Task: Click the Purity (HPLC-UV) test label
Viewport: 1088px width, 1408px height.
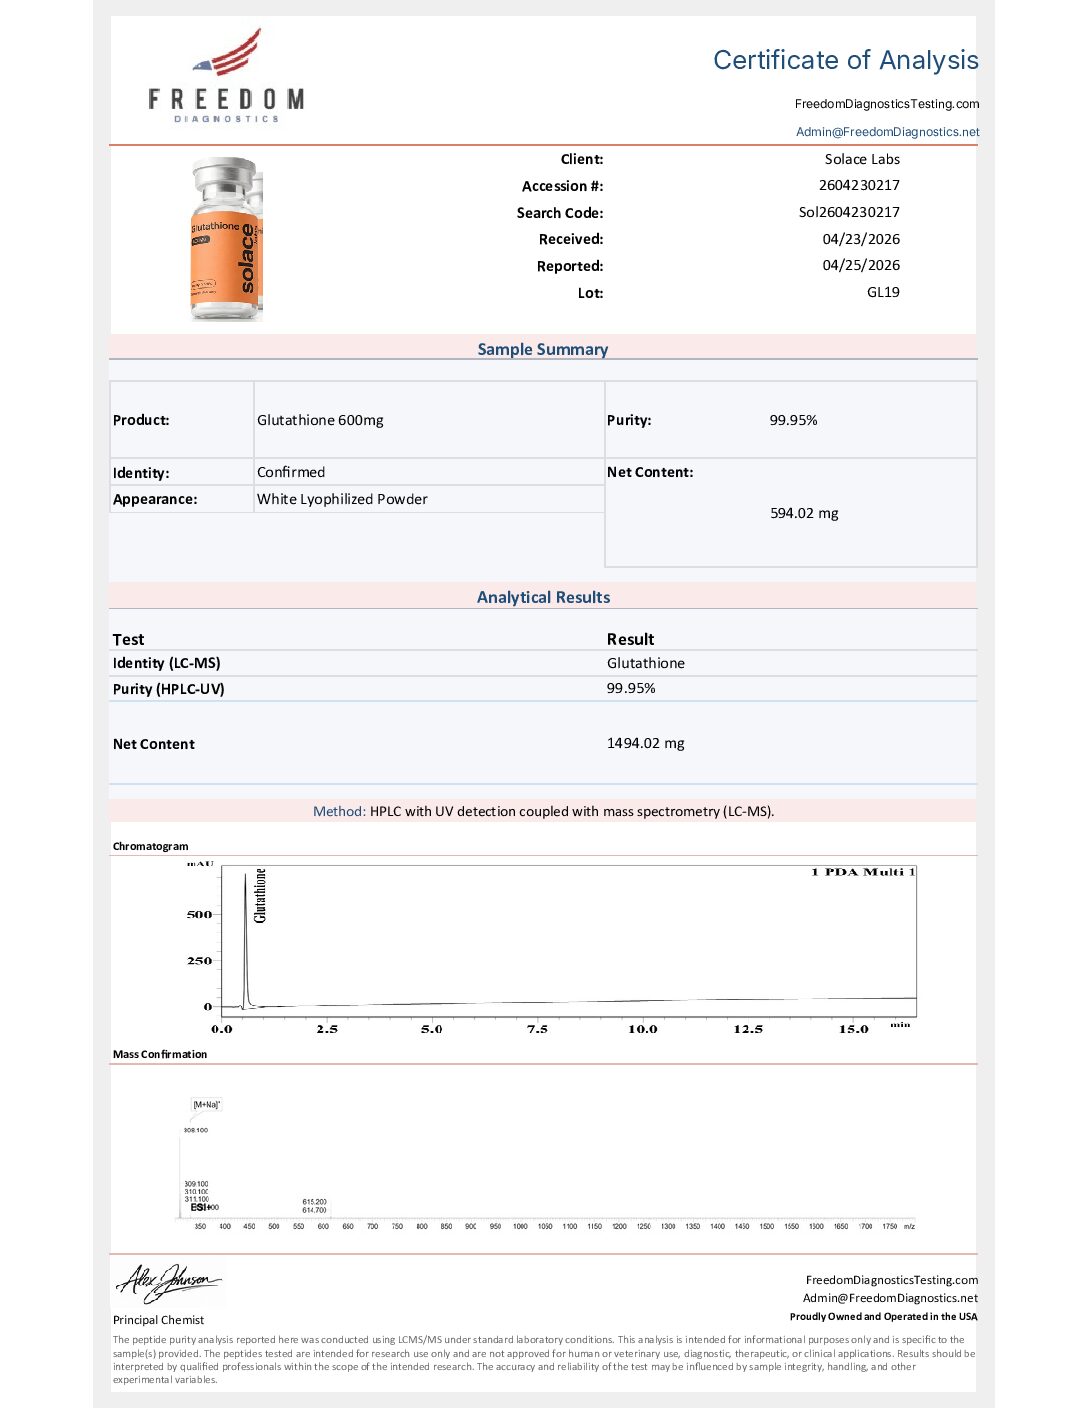Action: [169, 689]
